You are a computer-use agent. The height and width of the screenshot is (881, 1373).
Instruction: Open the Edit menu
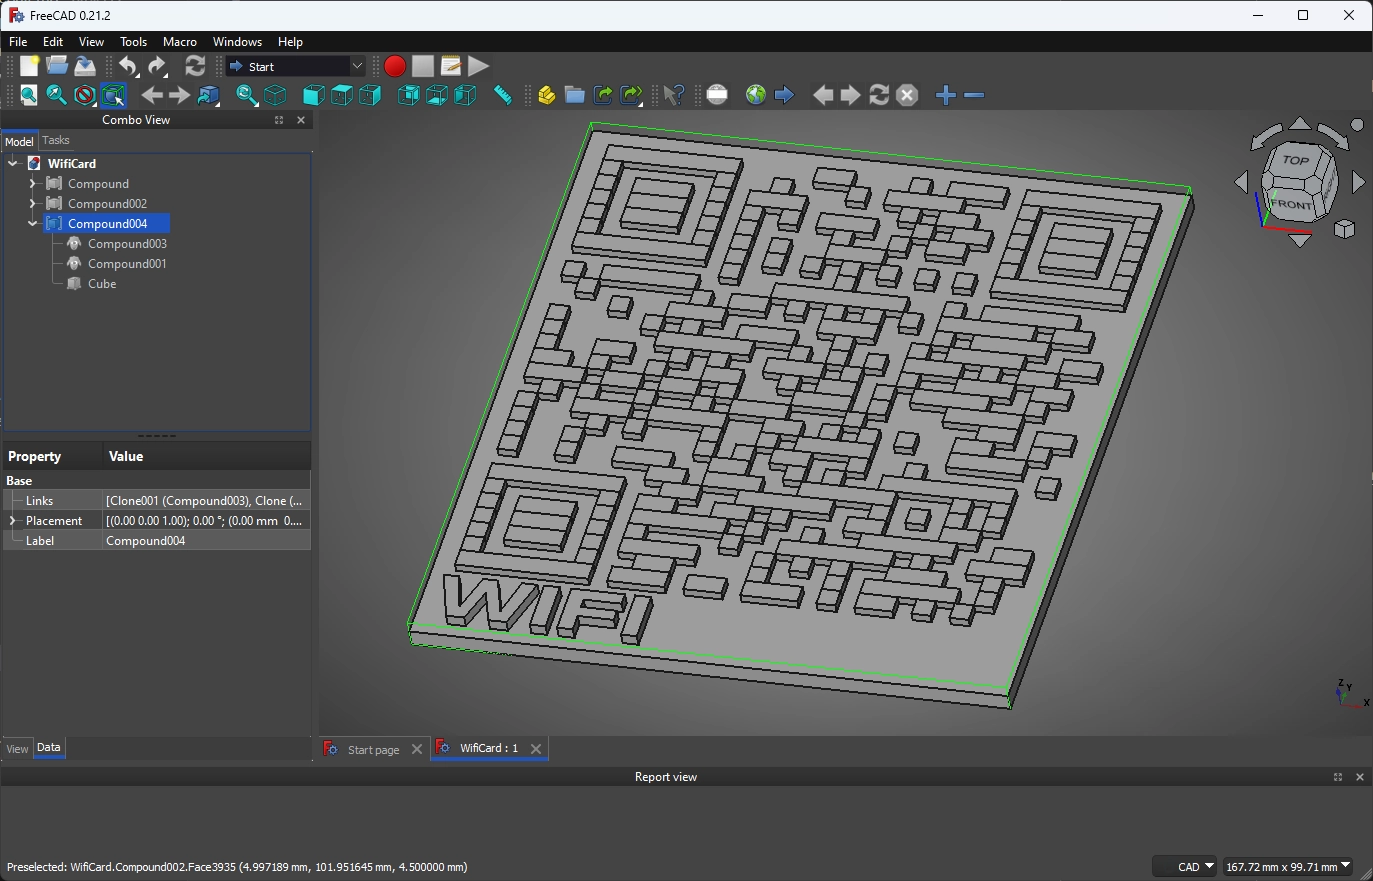tap(53, 42)
